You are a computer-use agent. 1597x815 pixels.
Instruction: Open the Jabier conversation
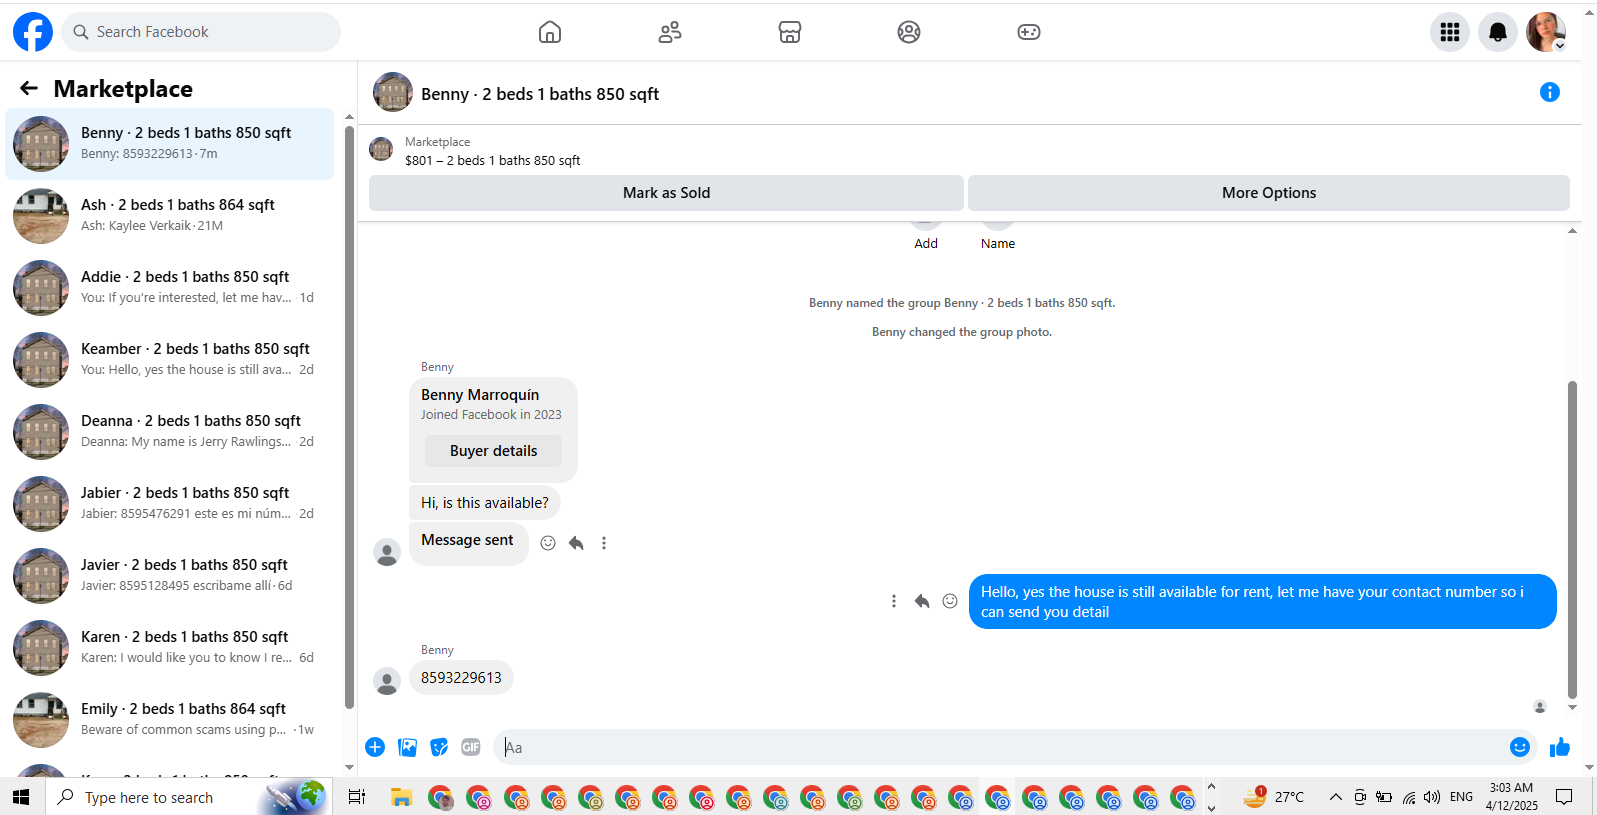[170, 504]
